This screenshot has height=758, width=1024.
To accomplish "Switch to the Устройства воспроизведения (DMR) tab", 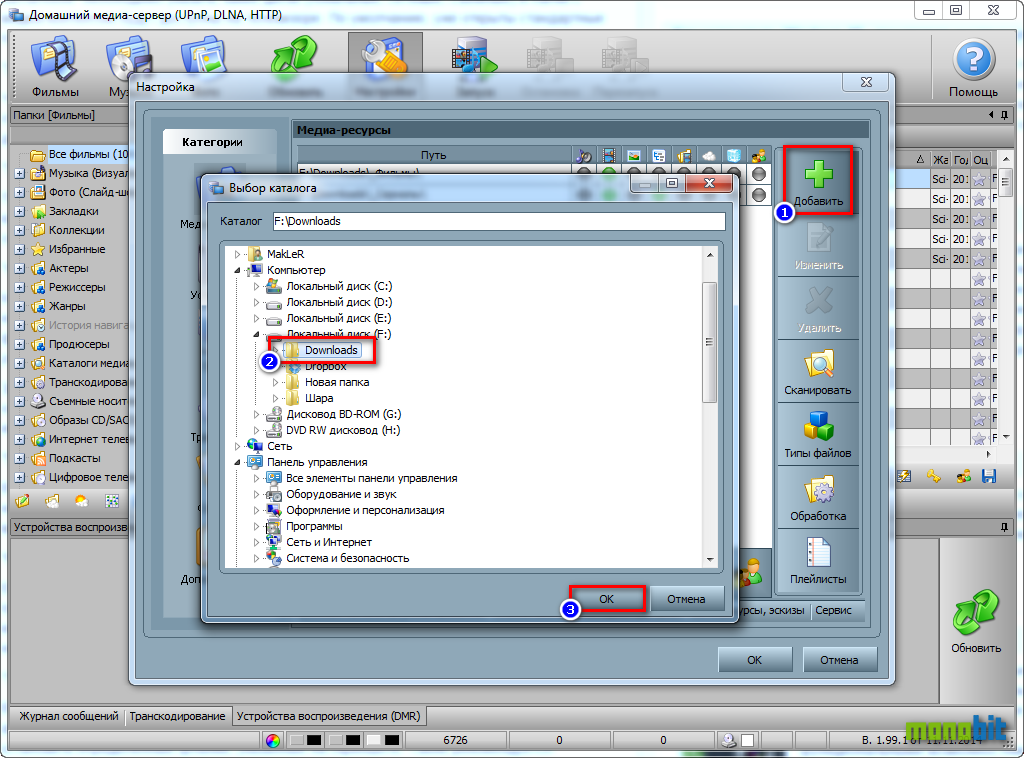I will click(328, 716).
